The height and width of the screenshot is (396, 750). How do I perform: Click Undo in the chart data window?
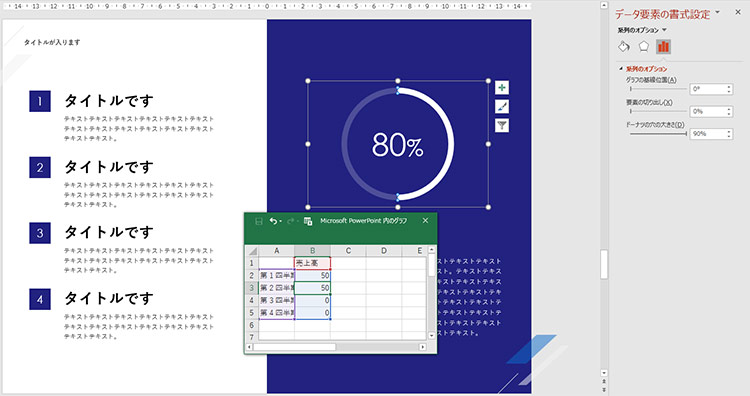coord(273,221)
